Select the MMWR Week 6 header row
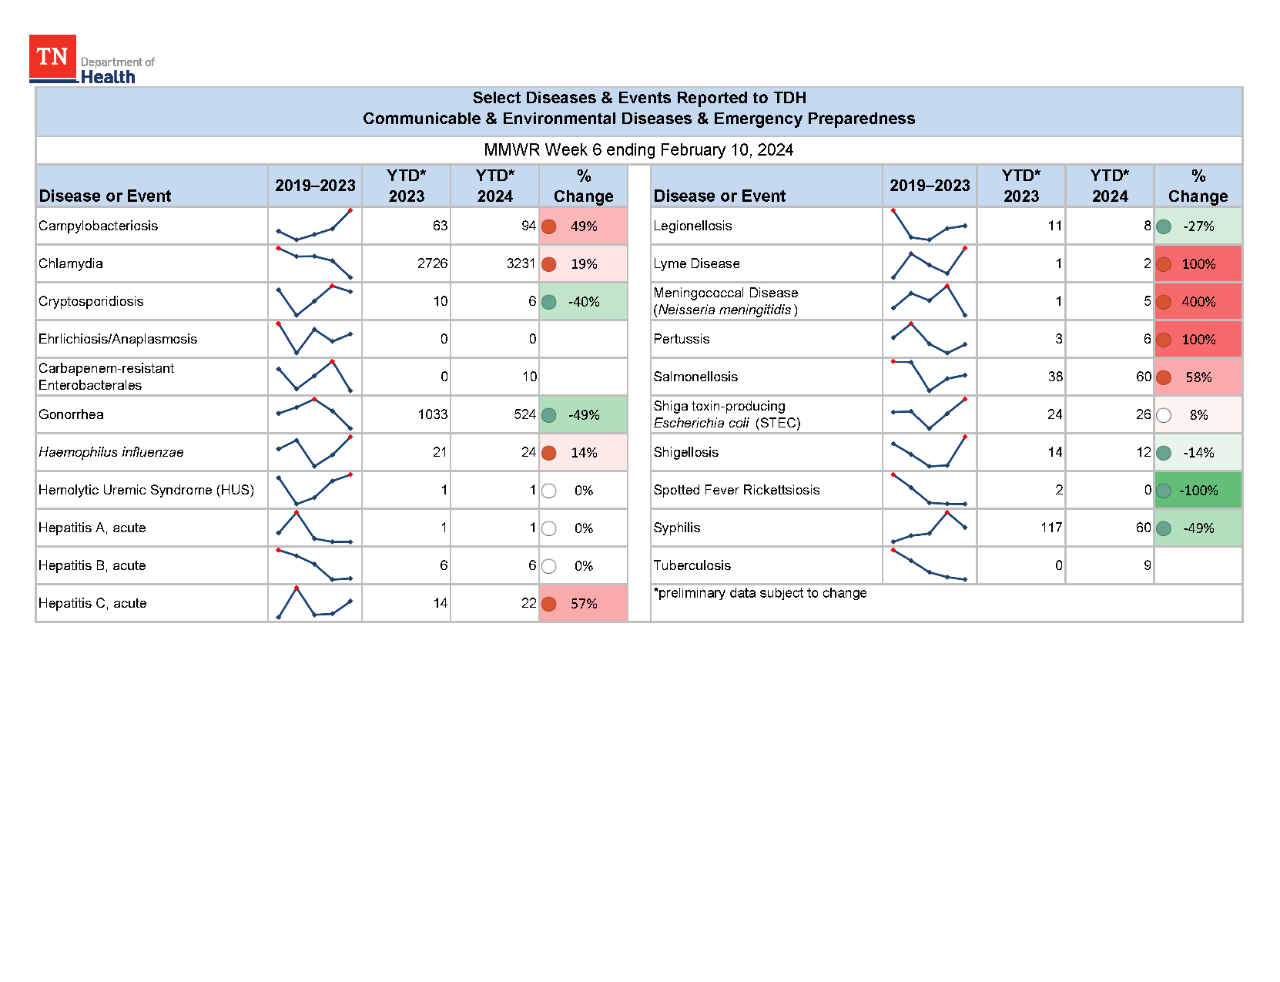This screenshot has height=982, width=1280. [639, 150]
